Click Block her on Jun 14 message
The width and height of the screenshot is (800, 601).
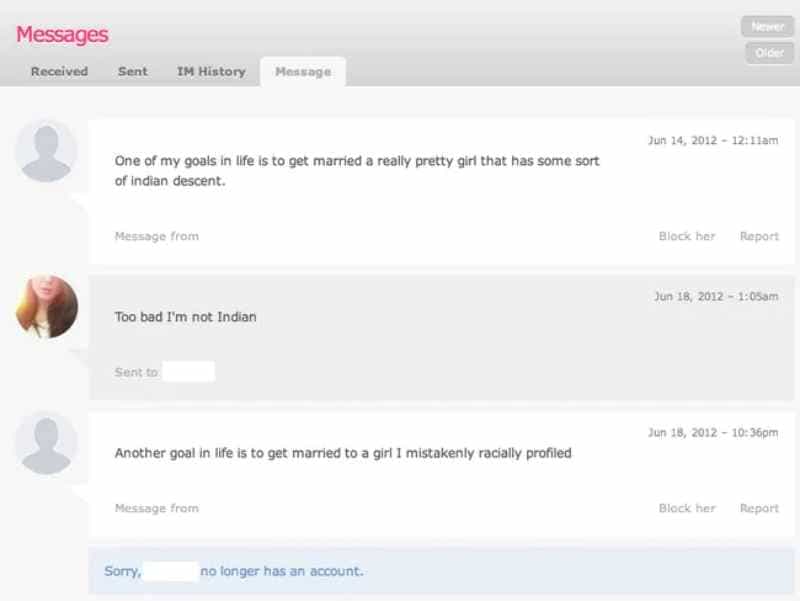pyautogui.click(x=687, y=237)
